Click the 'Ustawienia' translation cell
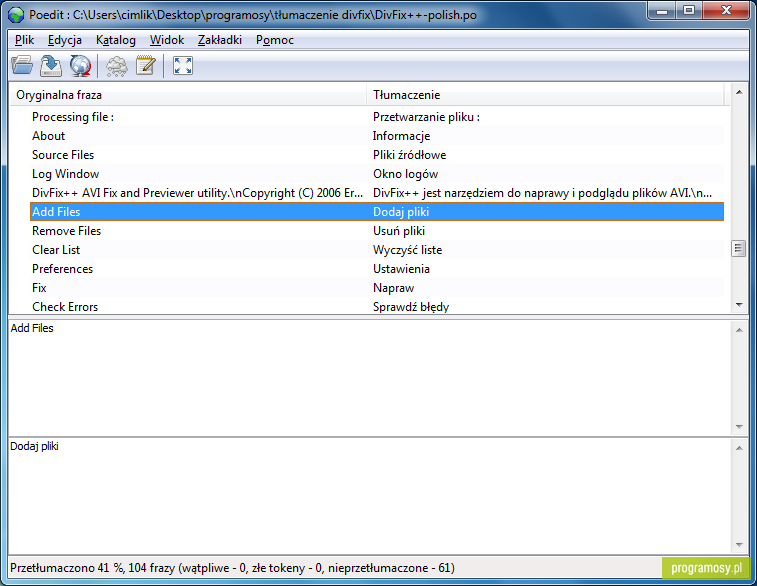The width and height of the screenshot is (757, 586). coord(401,269)
